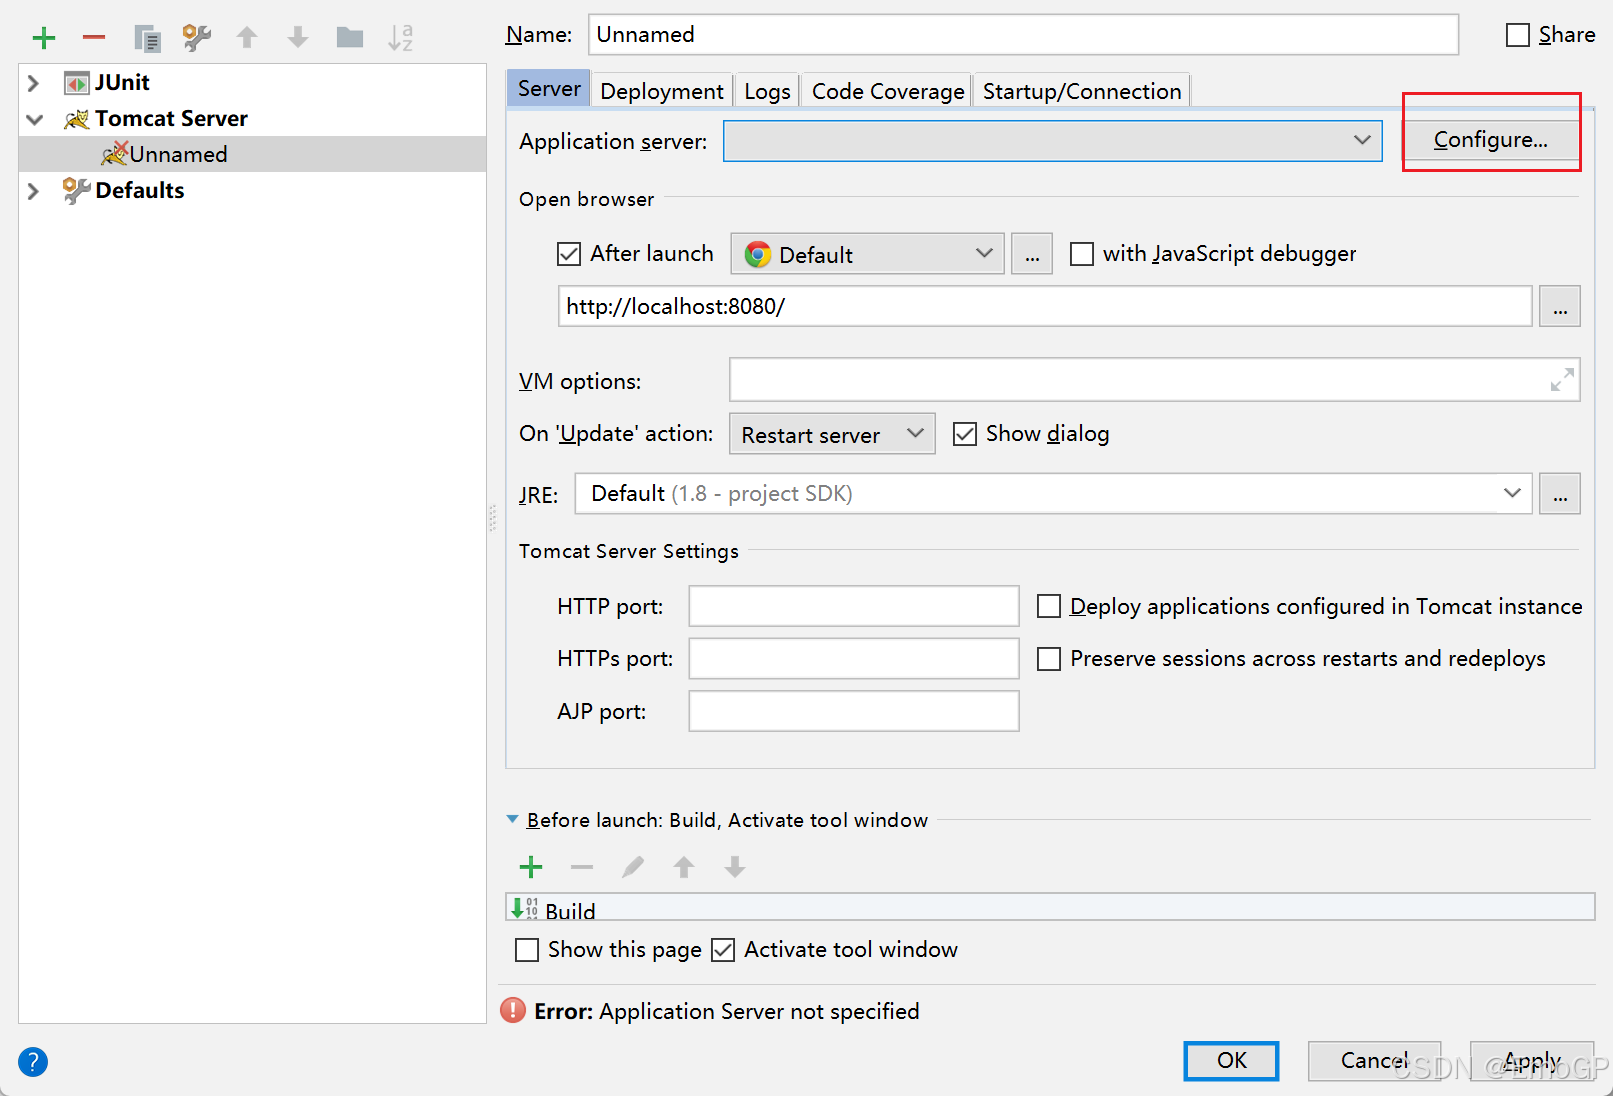Enable Deploy applications configured in Tomcat instance
This screenshot has width=1613, height=1096.
pos(1049,606)
